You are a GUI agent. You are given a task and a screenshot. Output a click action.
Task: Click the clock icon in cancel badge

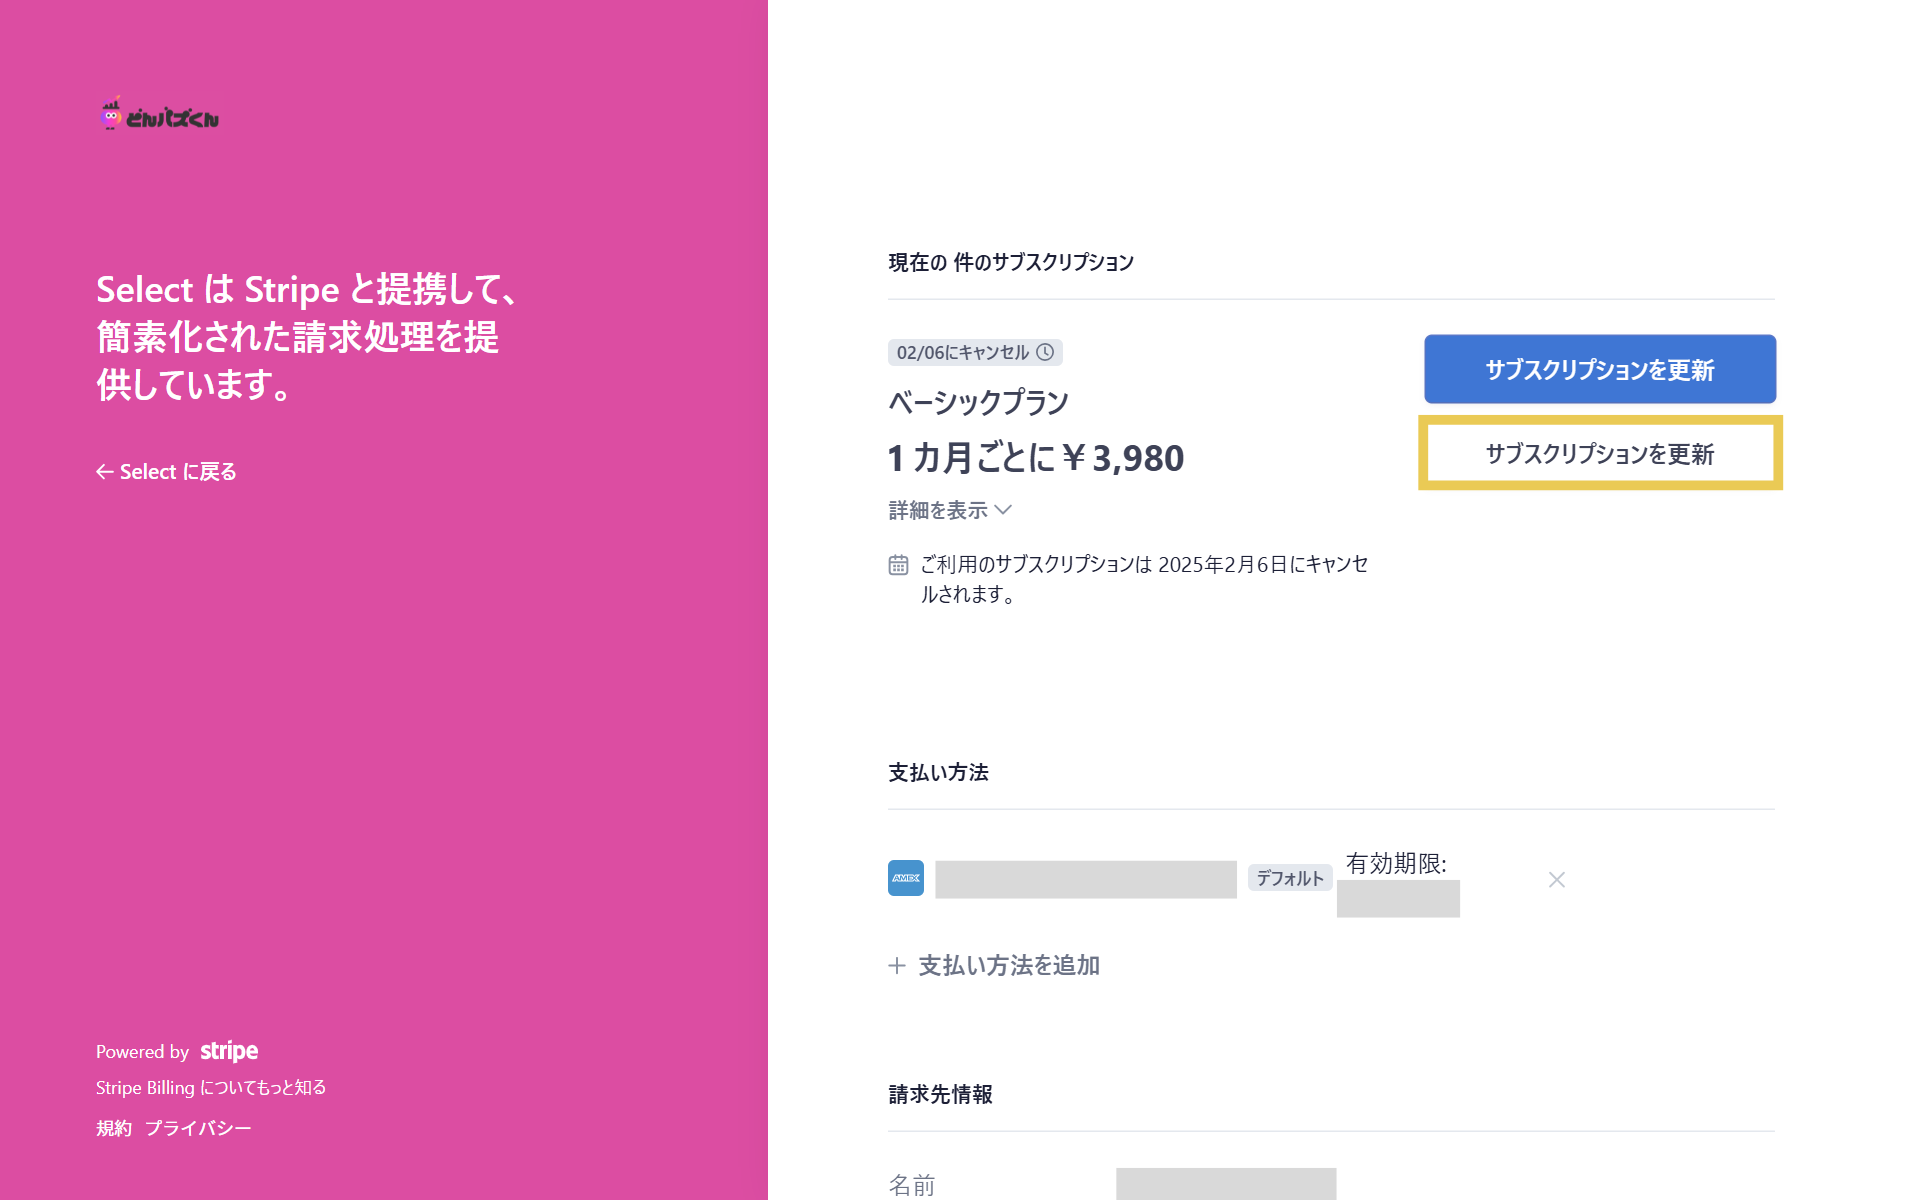click(x=1045, y=352)
